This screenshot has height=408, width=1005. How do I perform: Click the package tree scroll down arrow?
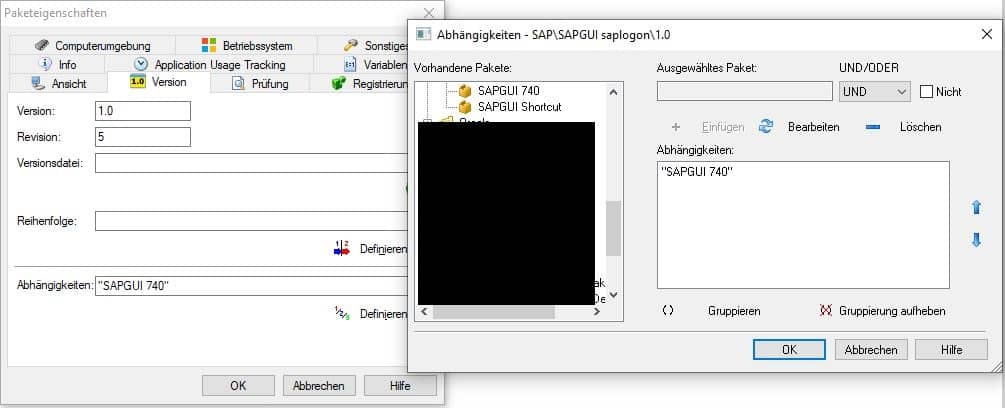tap(613, 295)
